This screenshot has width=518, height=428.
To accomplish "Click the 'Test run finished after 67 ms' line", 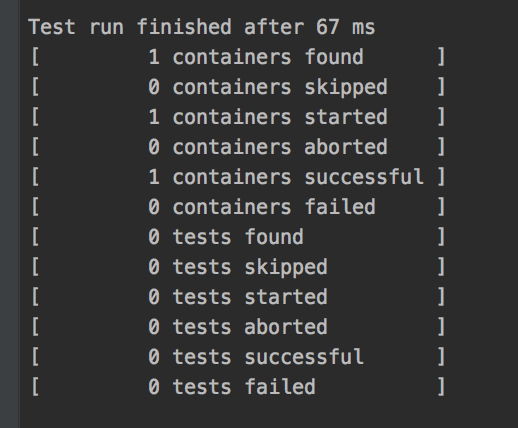I will point(202,27).
